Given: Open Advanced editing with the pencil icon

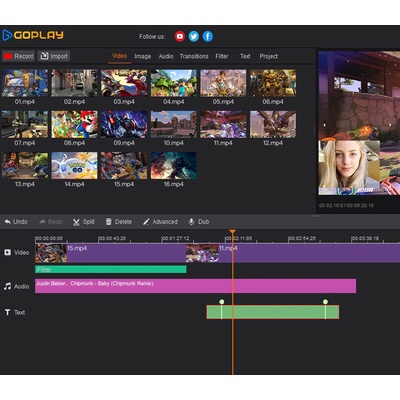Looking at the screenshot, I should [x=160, y=222].
